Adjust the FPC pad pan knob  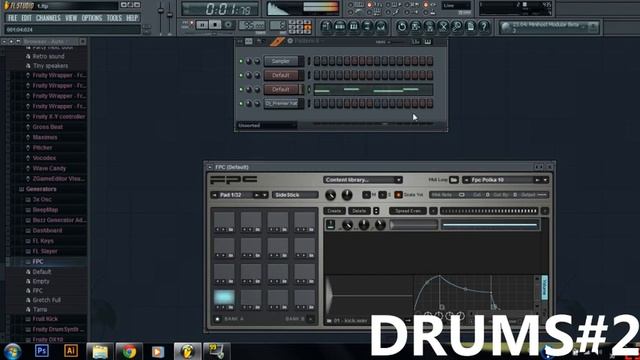[347, 195]
